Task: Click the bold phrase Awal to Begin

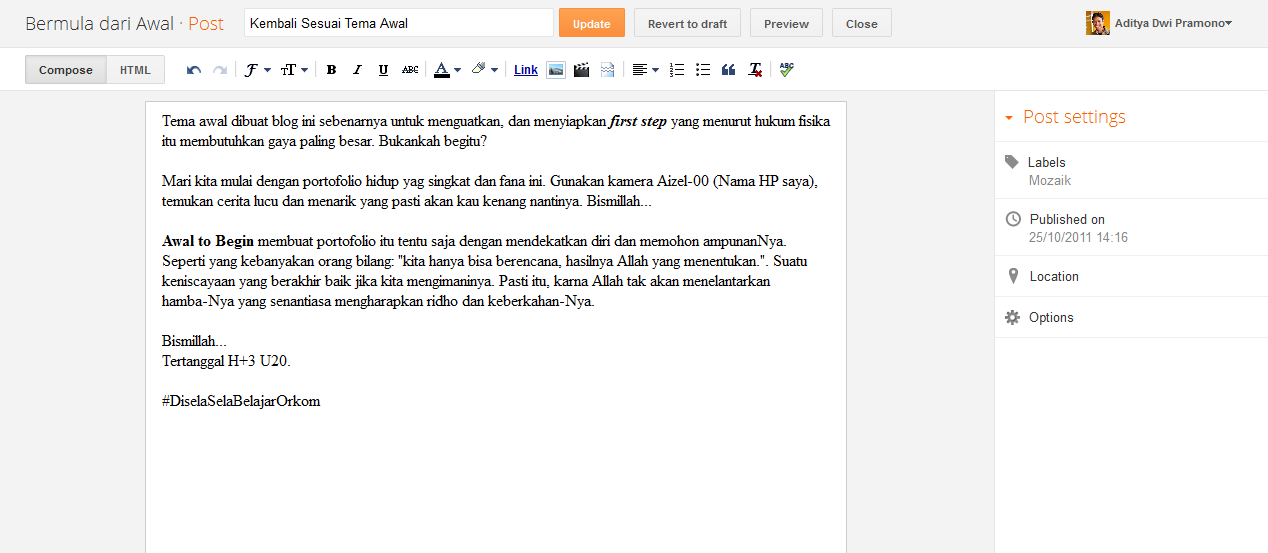Action: point(208,241)
